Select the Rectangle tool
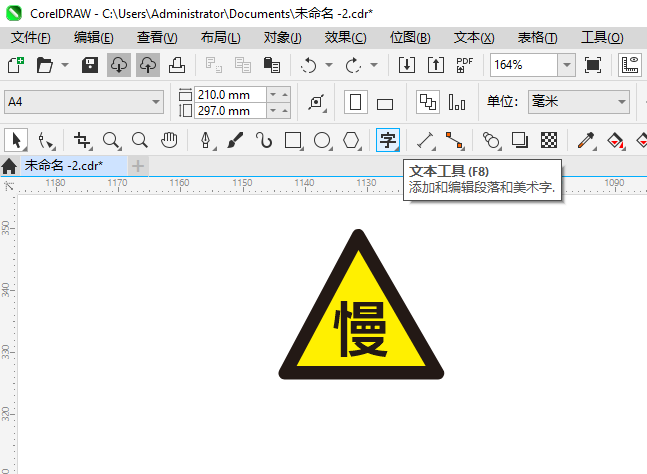This screenshot has width=647, height=474. [293, 140]
